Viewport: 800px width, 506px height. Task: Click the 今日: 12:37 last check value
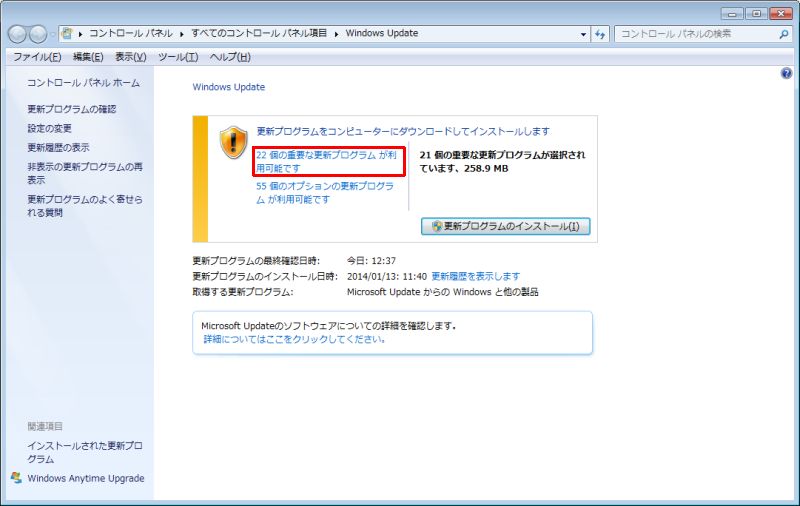[x=371, y=261]
